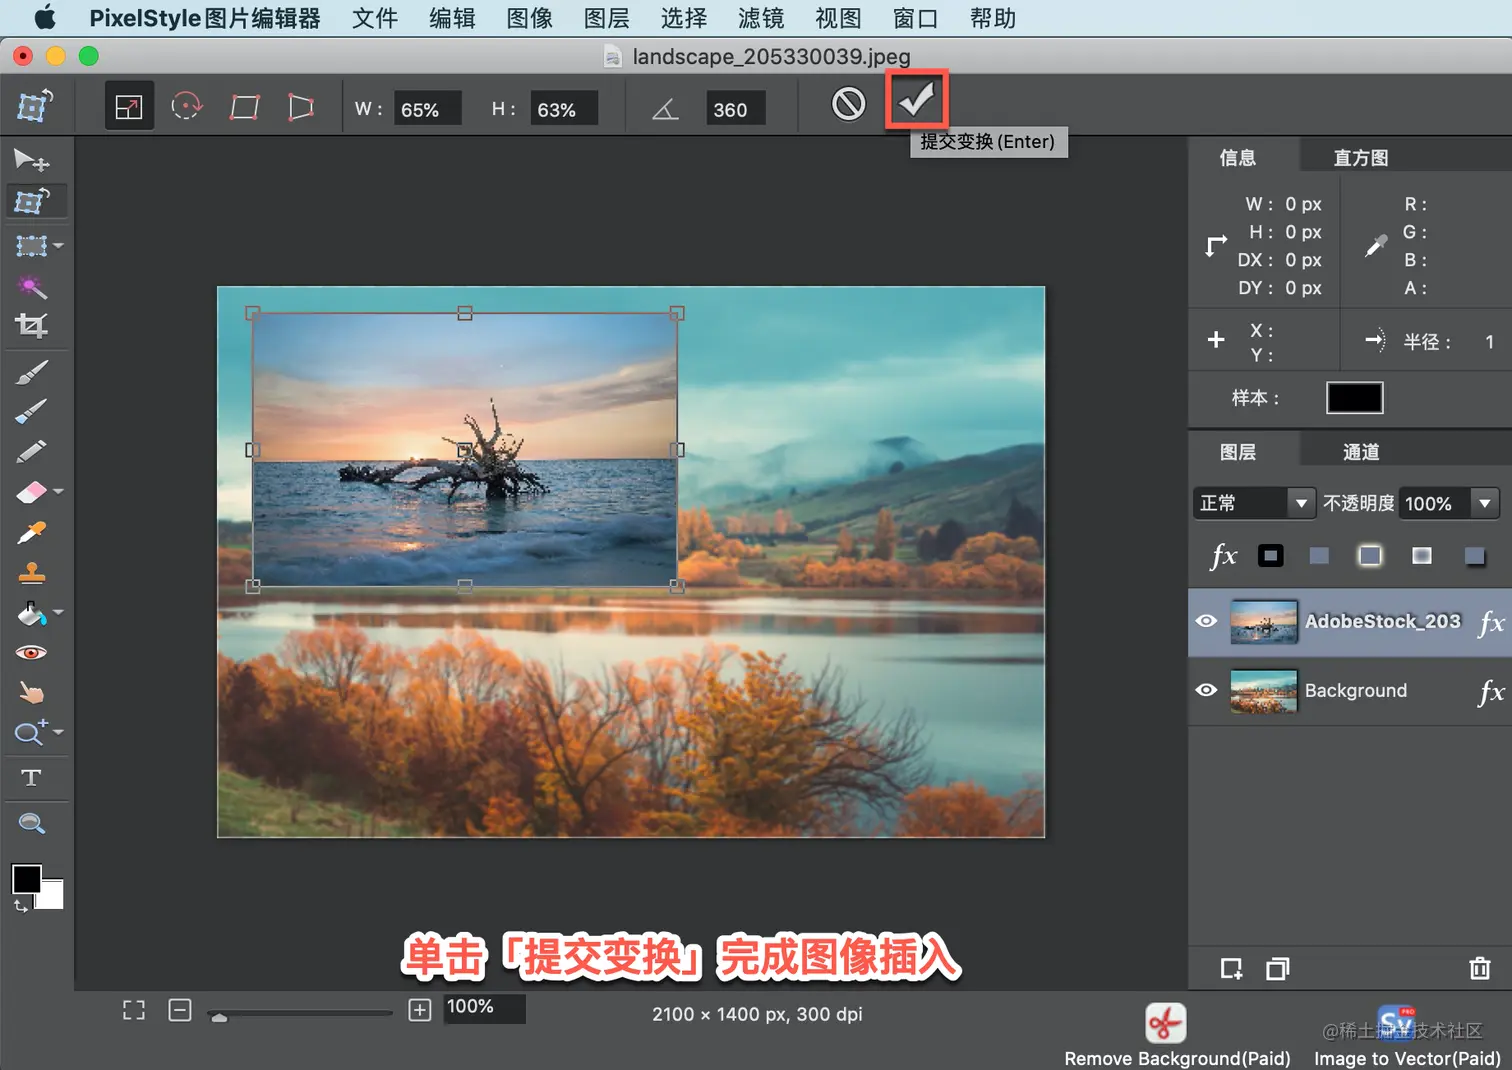Select the Paint Bucket tool
The width and height of the screenshot is (1512, 1070).
(31, 612)
